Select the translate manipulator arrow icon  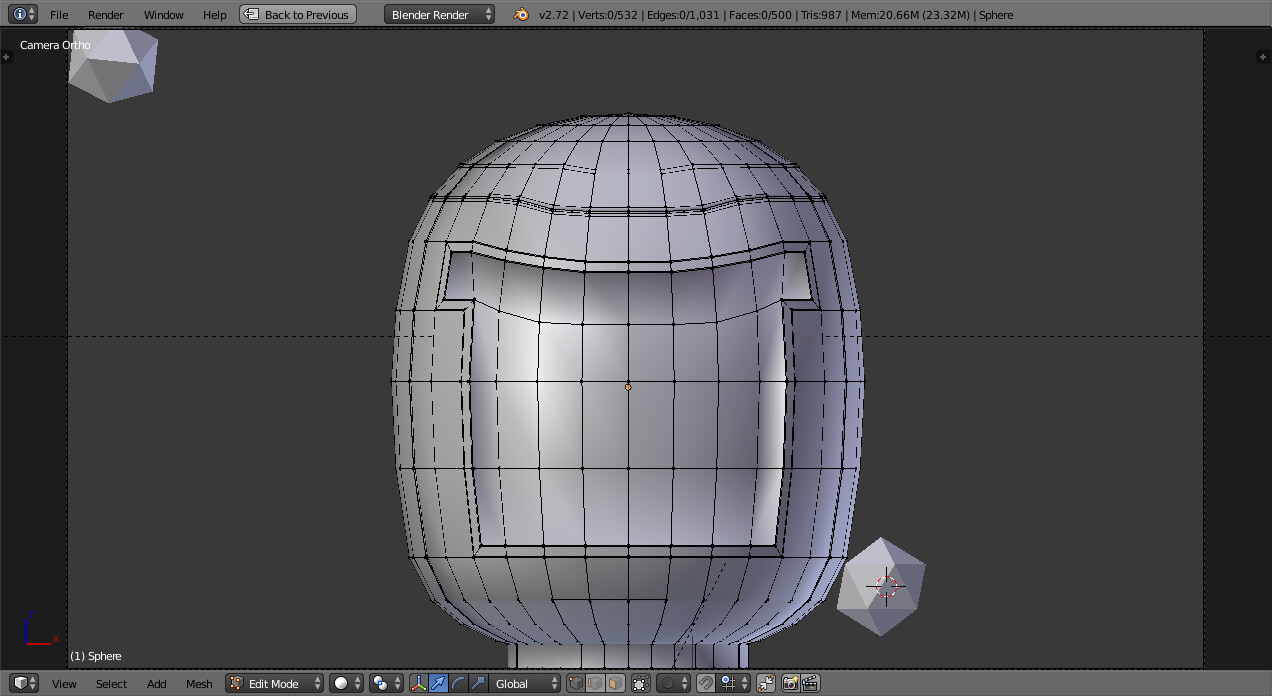click(x=438, y=683)
